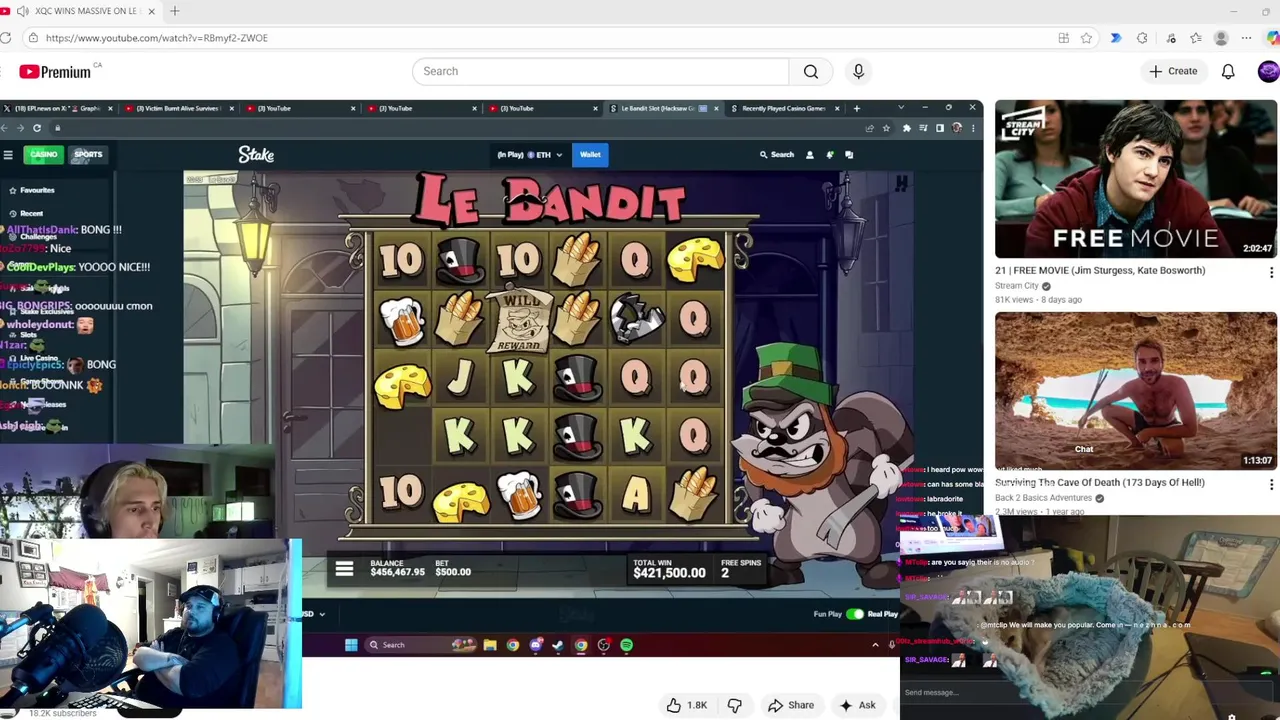The image size is (1280, 720).
Task: Open the browser extensions puzzle icon
Action: (x=1142, y=38)
